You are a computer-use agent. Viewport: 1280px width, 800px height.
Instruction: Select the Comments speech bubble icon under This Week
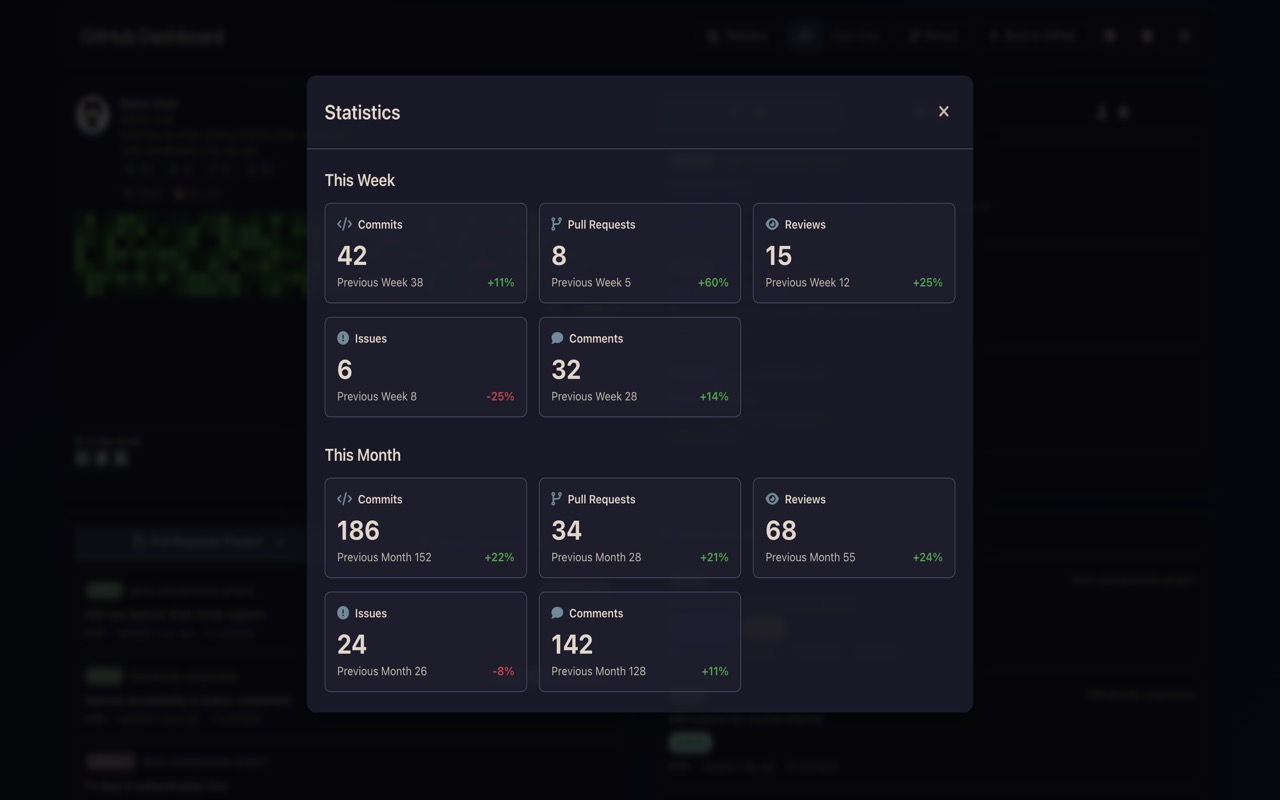558,338
